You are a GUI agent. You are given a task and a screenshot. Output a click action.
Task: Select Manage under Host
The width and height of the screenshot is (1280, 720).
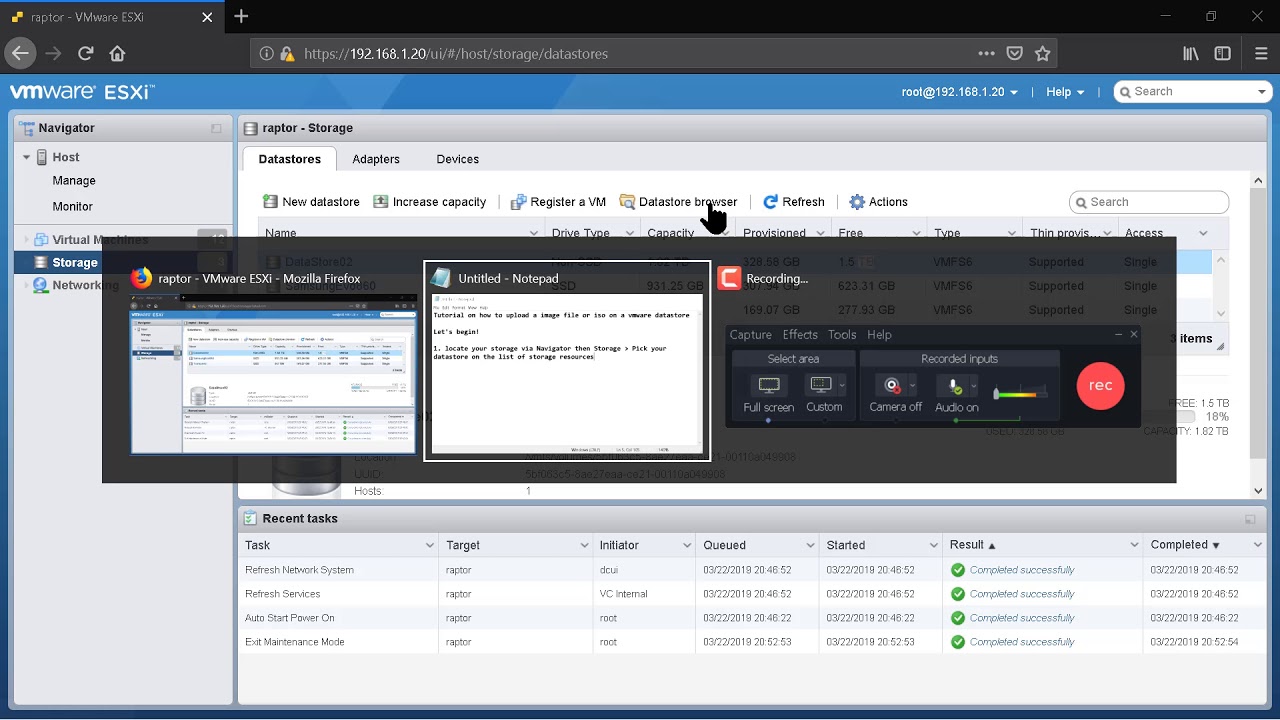click(x=74, y=181)
